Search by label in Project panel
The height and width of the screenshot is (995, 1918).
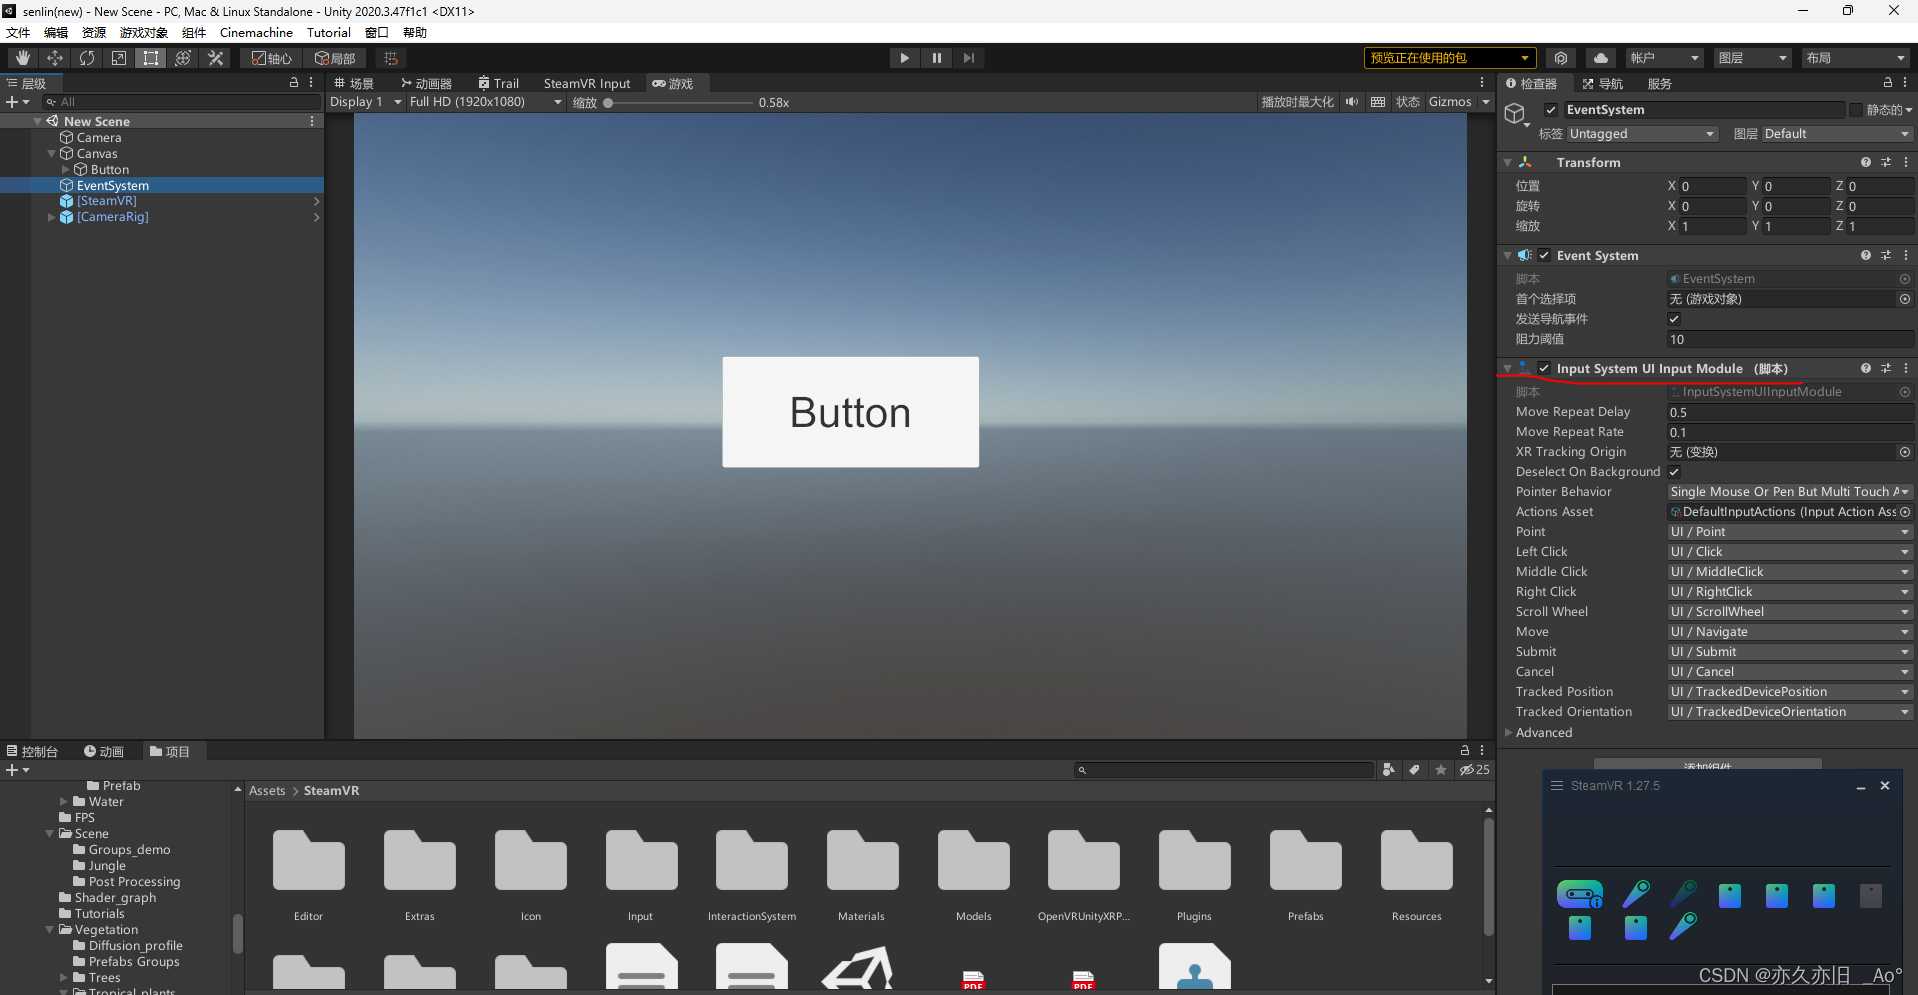[x=1414, y=770]
